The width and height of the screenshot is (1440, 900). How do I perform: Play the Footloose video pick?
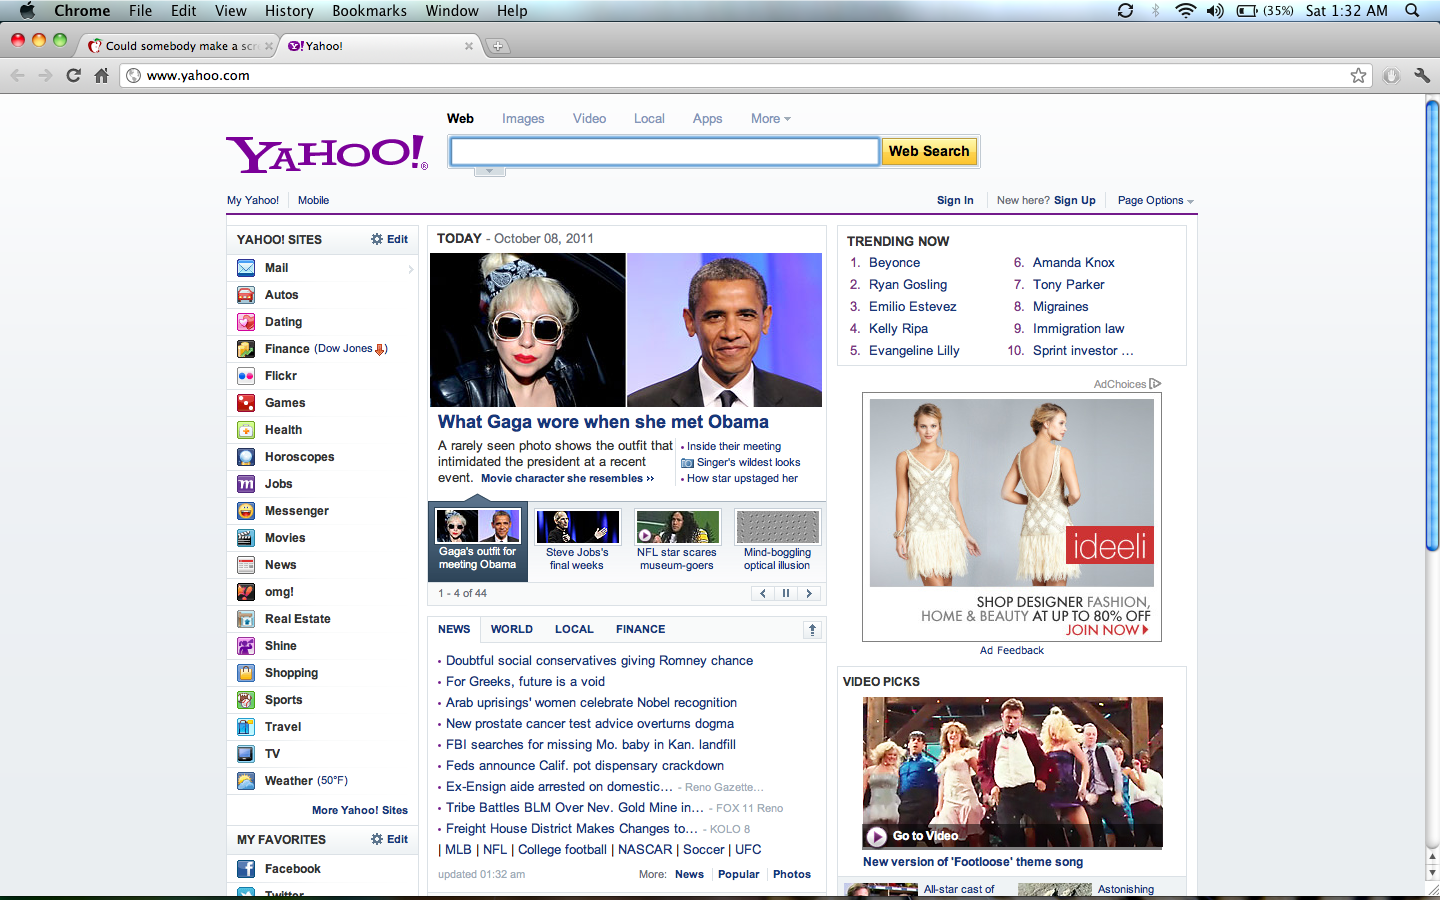[1013, 772]
